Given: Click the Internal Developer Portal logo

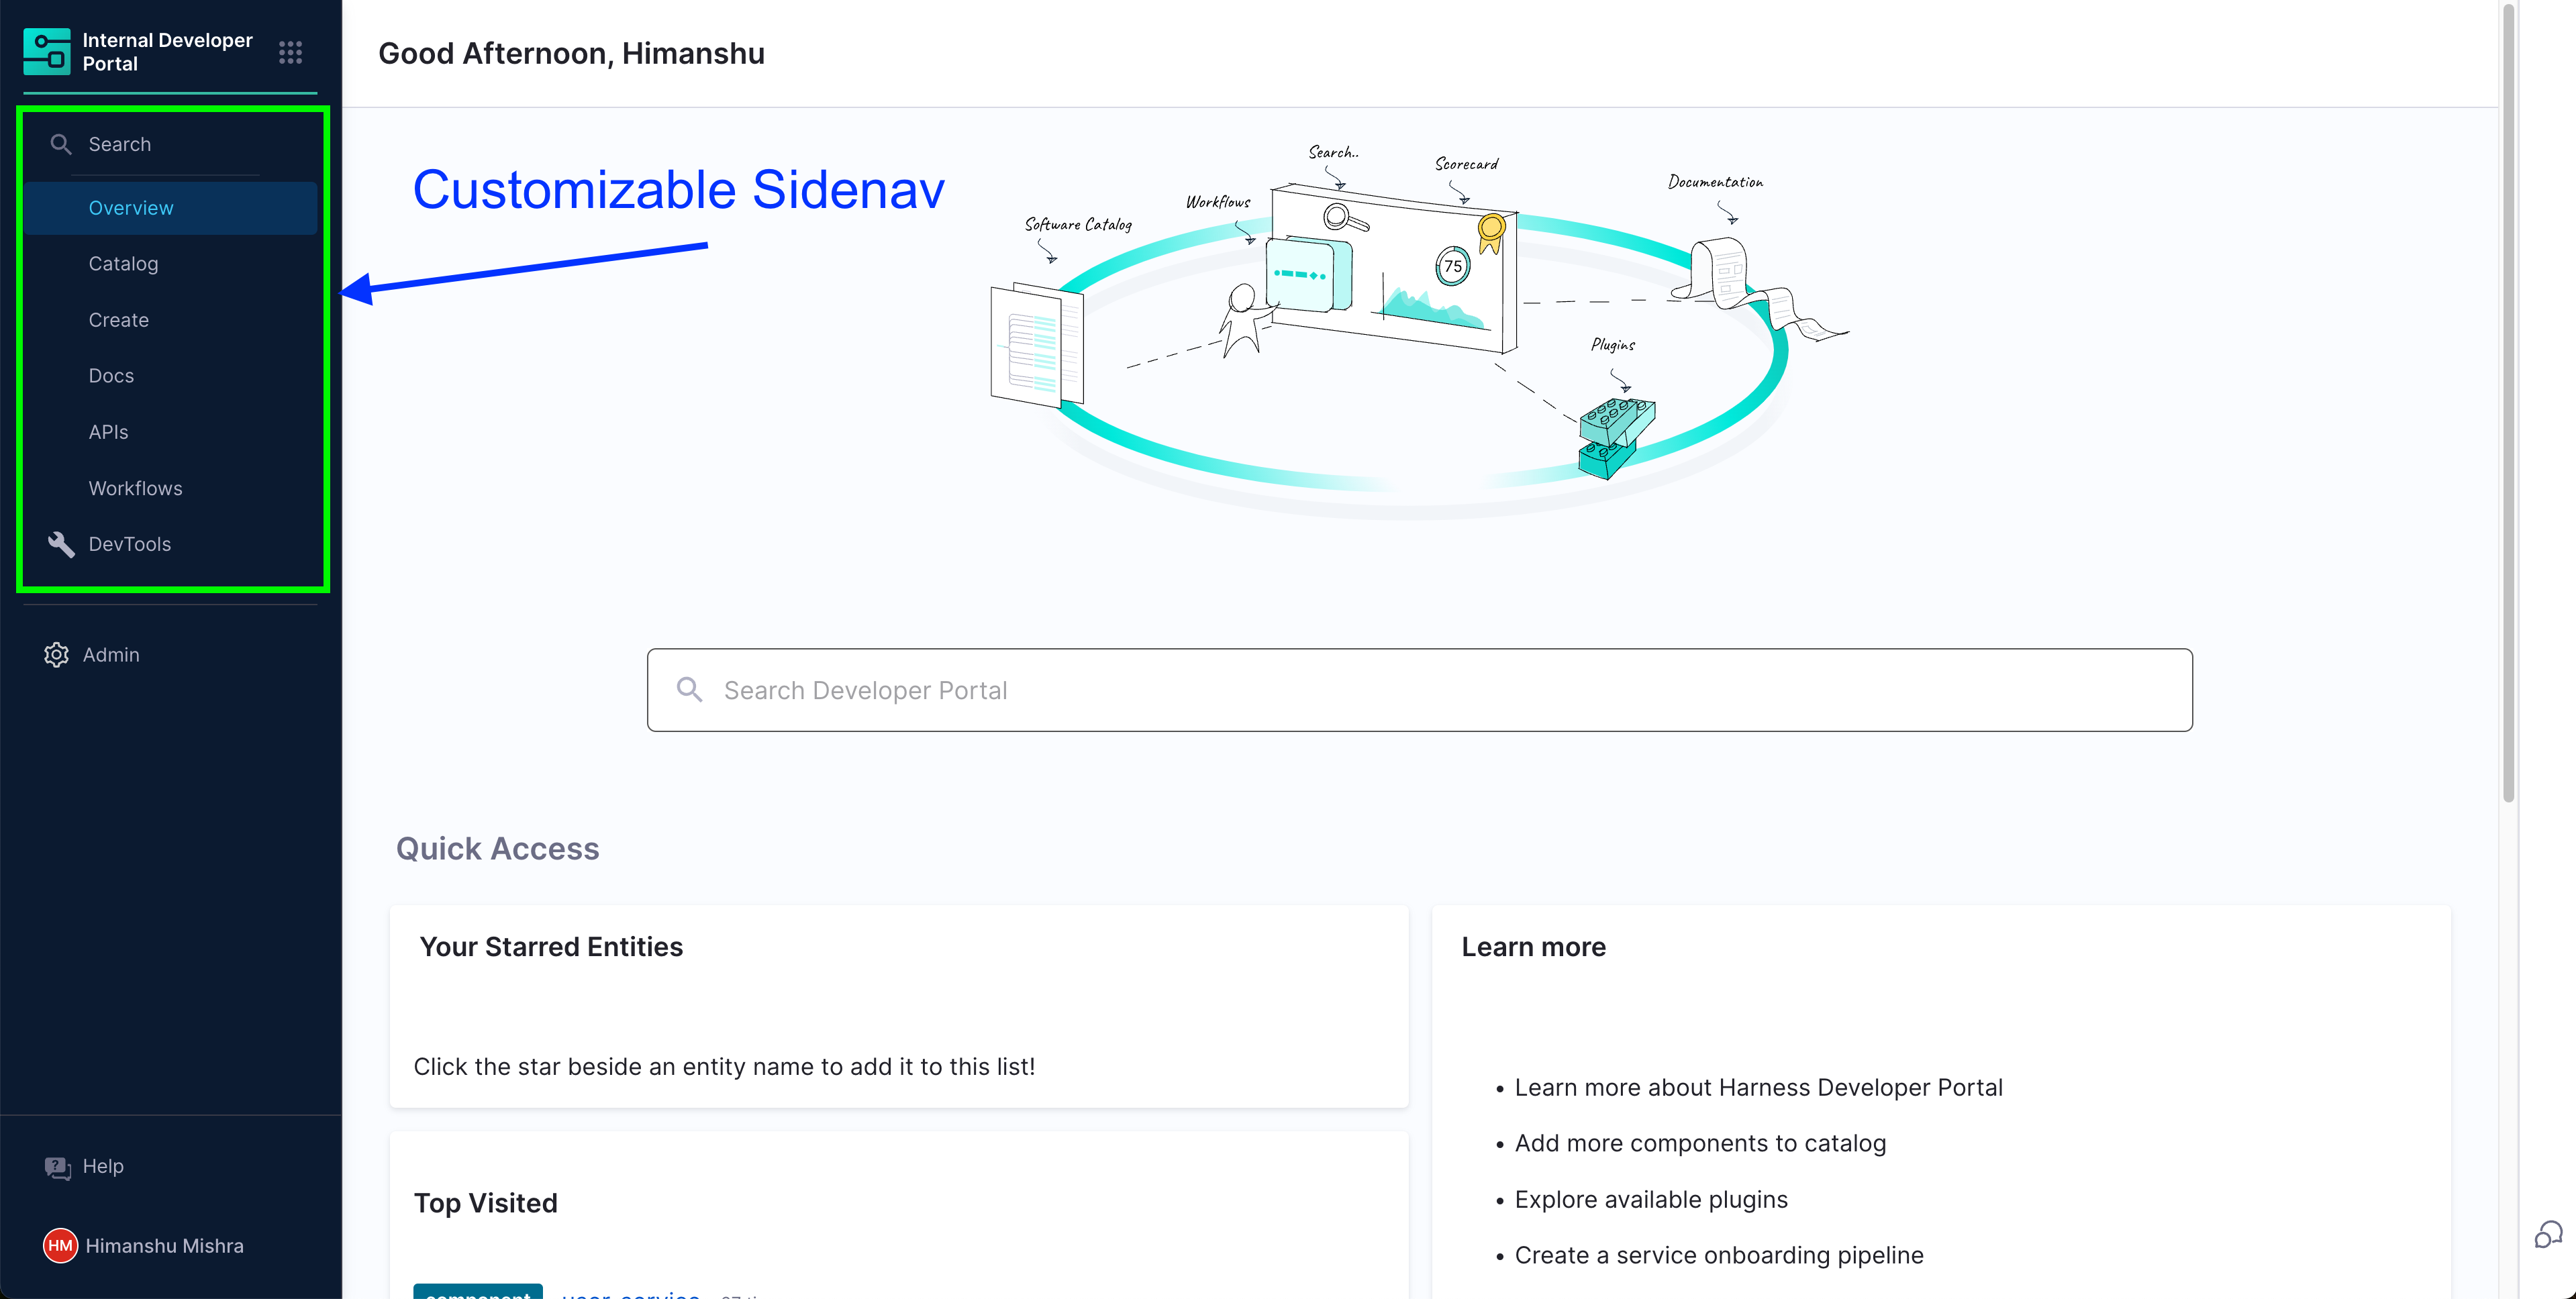Looking at the screenshot, I should pyautogui.click(x=47, y=52).
